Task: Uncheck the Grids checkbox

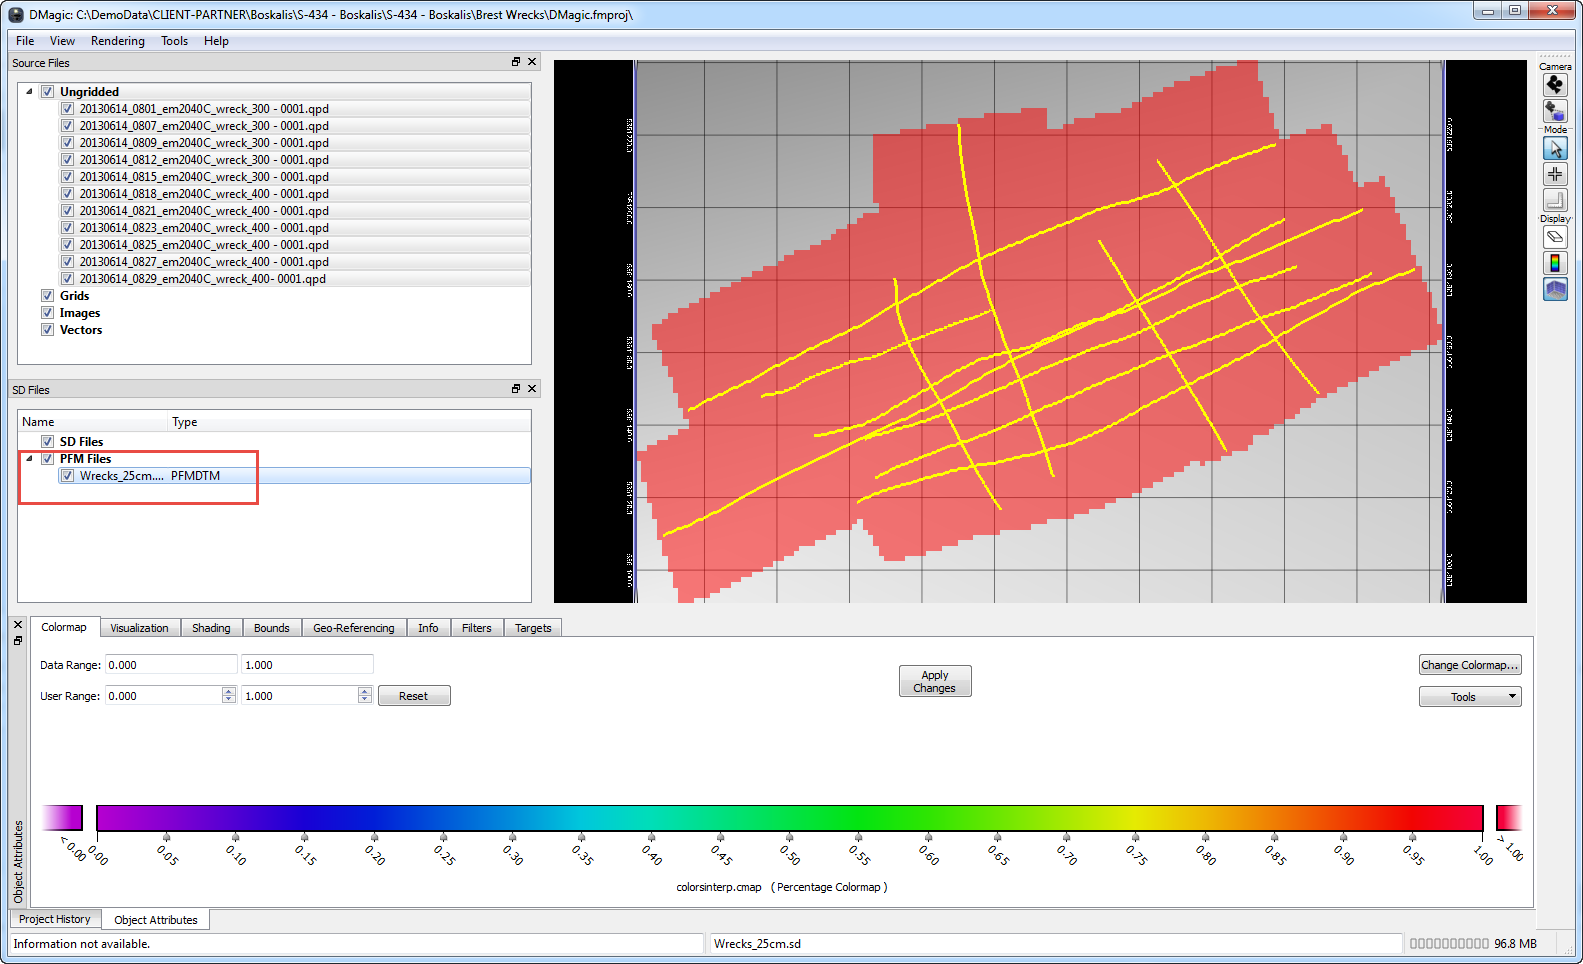Action: pyautogui.click(x=47, y=296)
